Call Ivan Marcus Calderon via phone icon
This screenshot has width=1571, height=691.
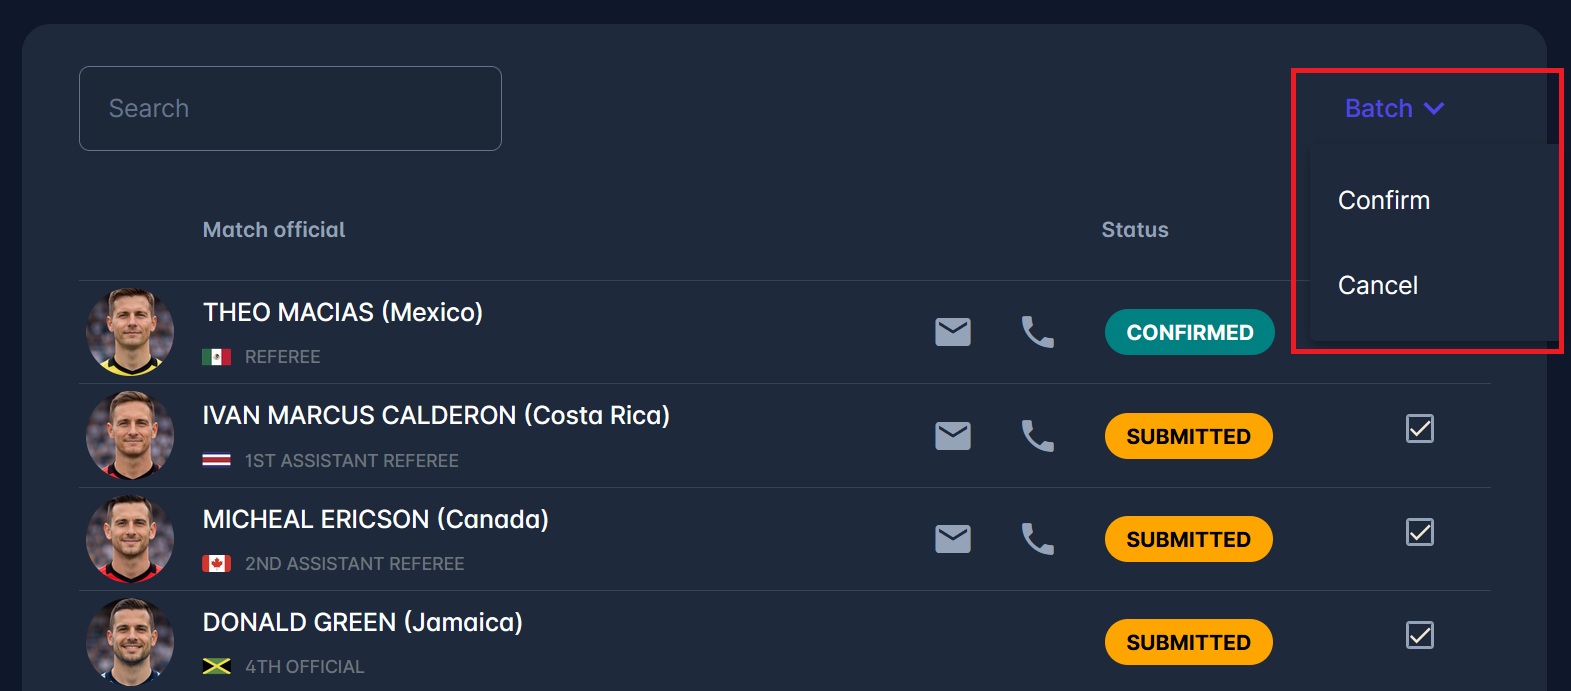(x=1037, y=436)
